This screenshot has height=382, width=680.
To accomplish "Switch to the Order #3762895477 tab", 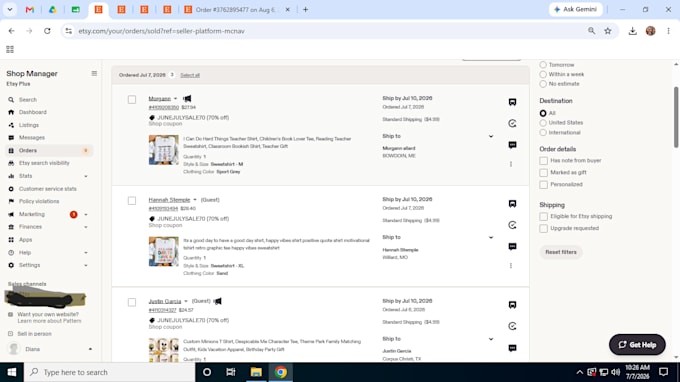I will [x=236, y=10].
